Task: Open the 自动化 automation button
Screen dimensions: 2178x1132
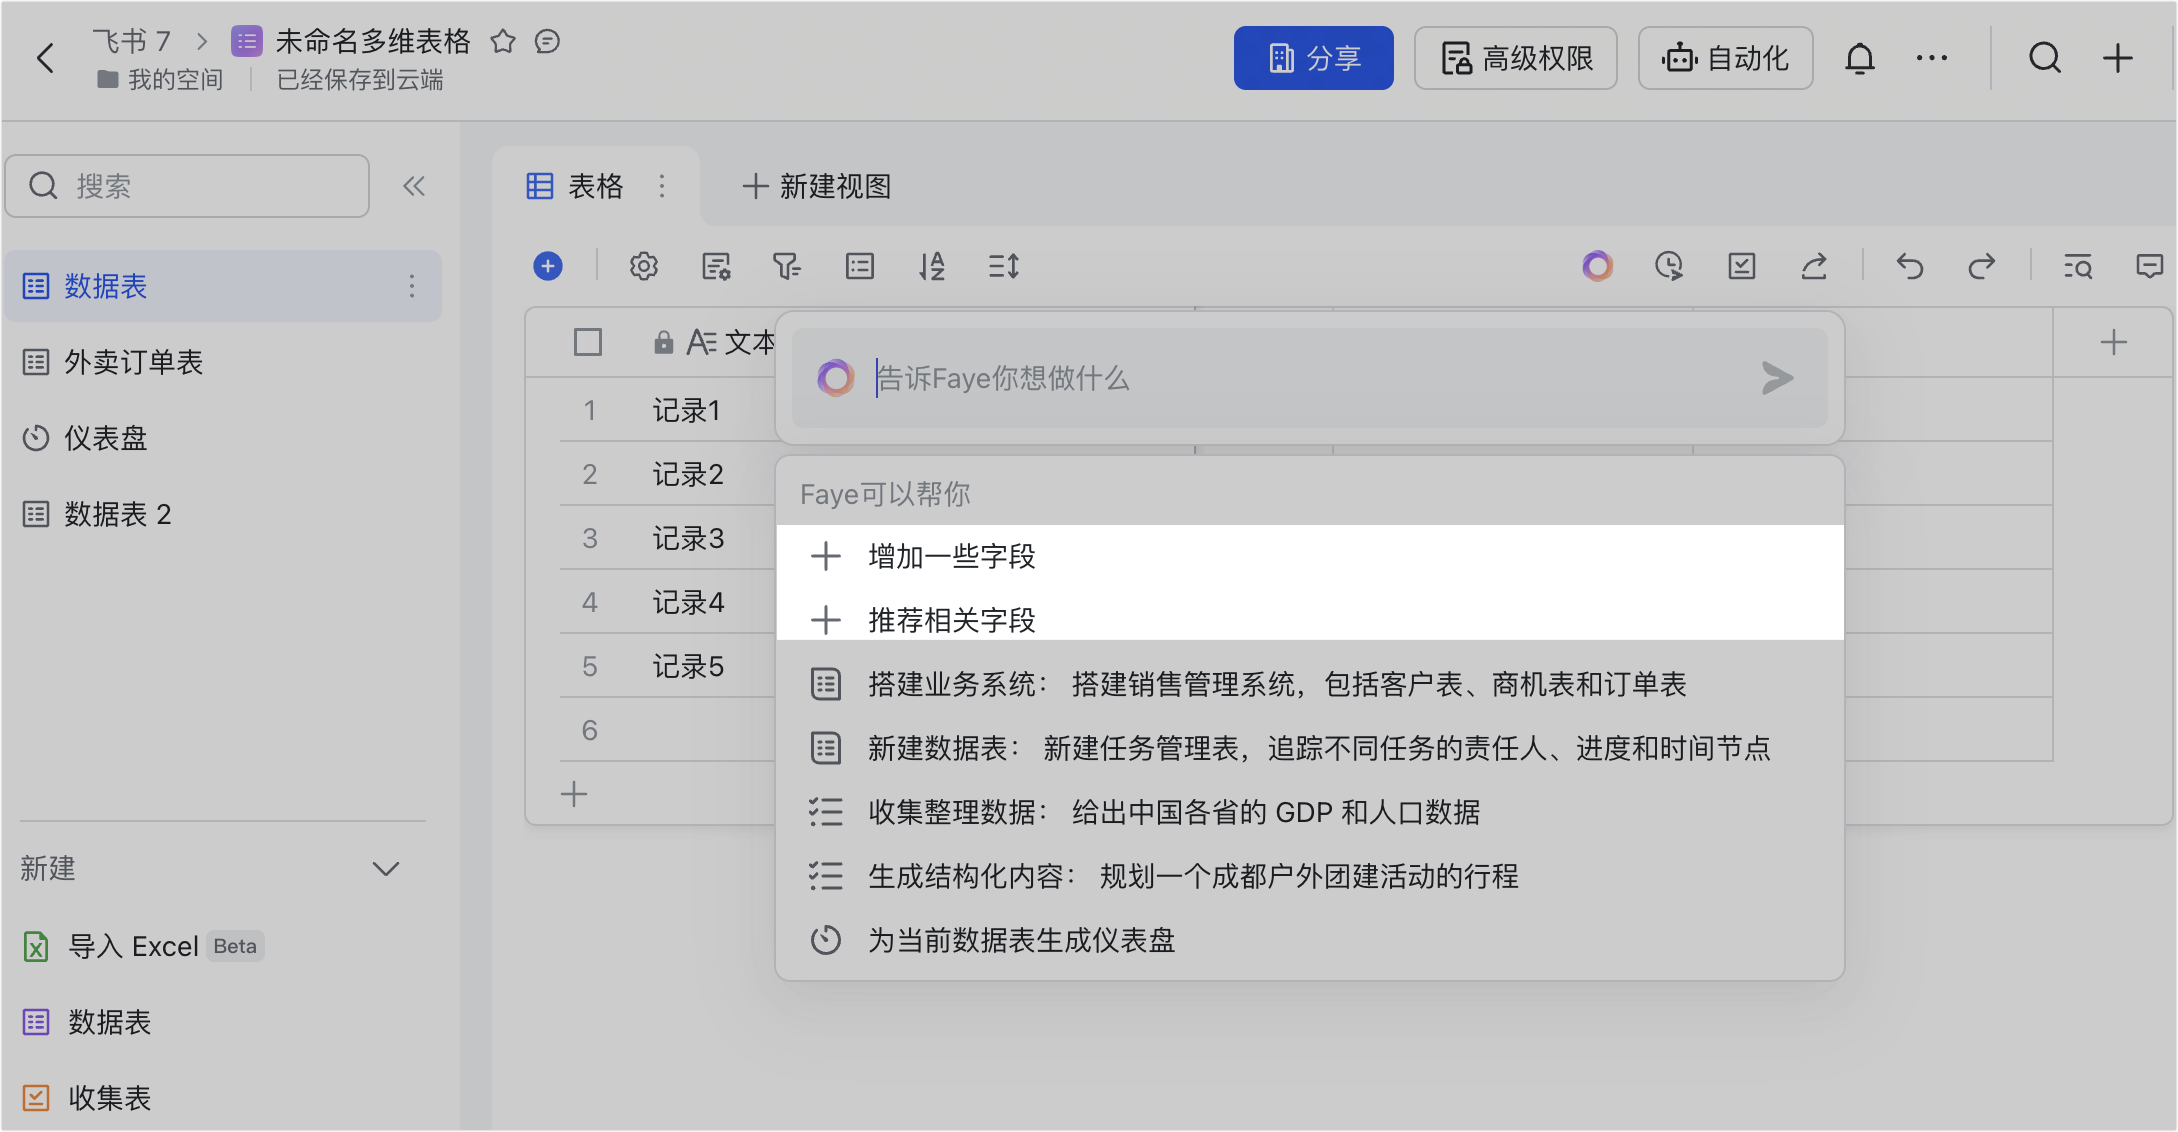Action: 1725,58
